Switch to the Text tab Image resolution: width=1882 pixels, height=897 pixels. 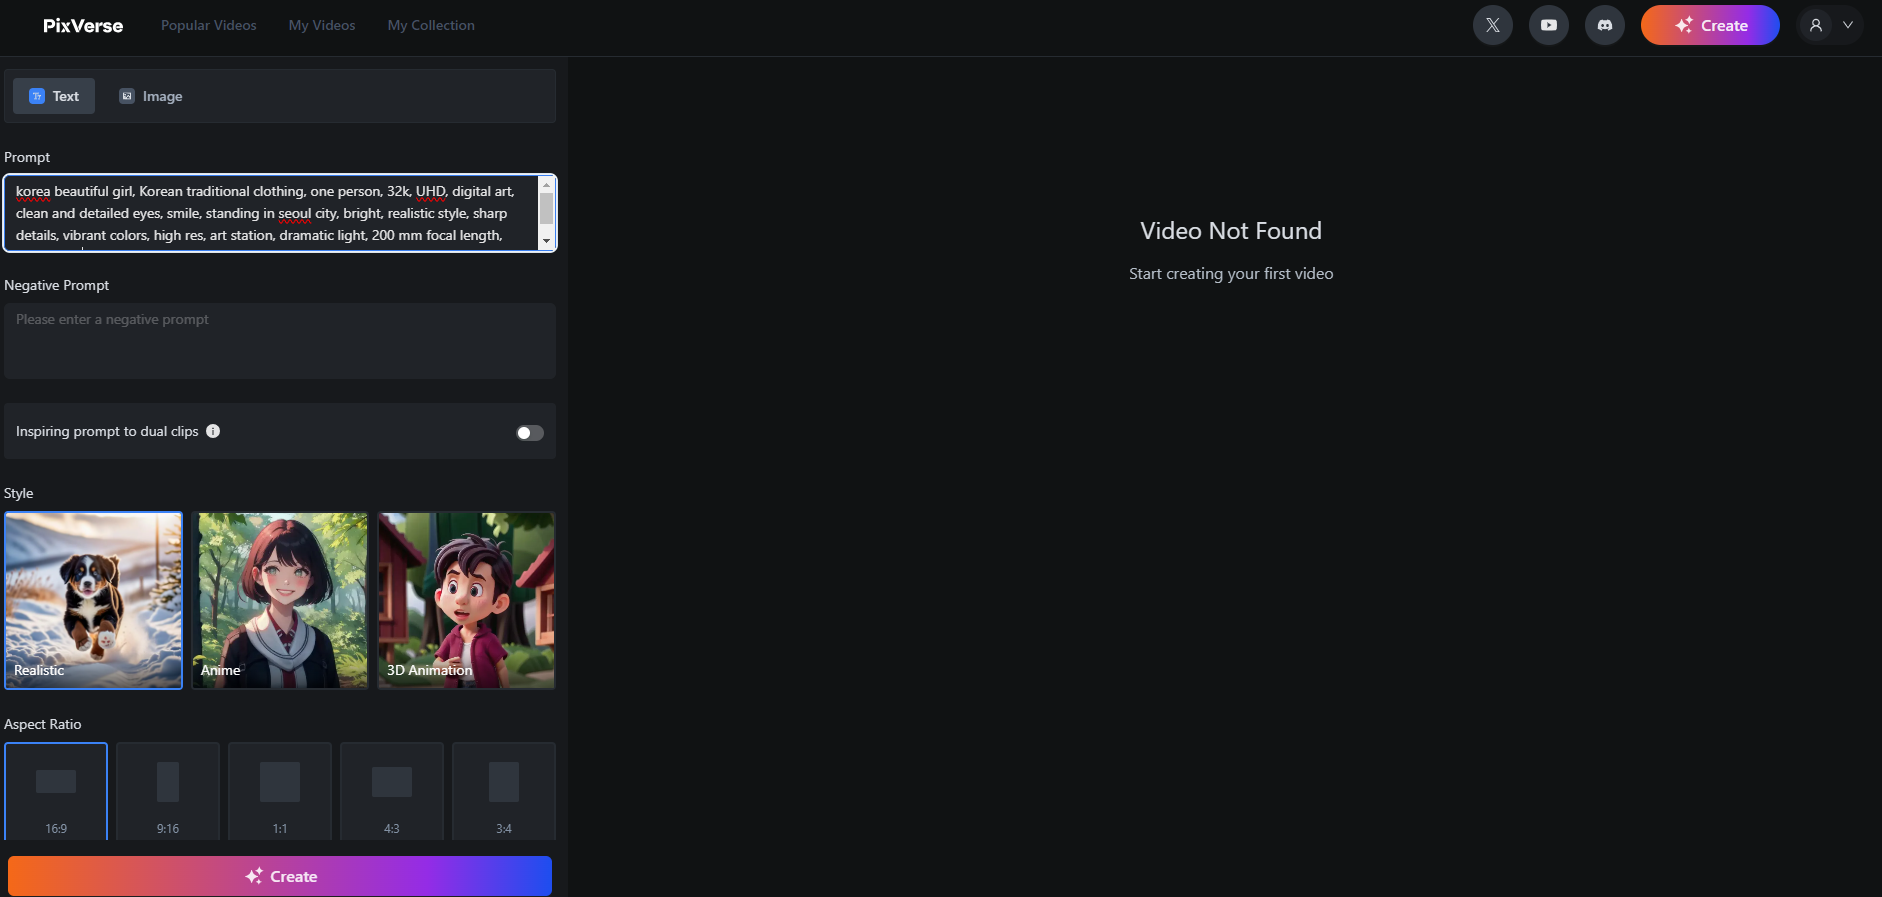[54, 96]
